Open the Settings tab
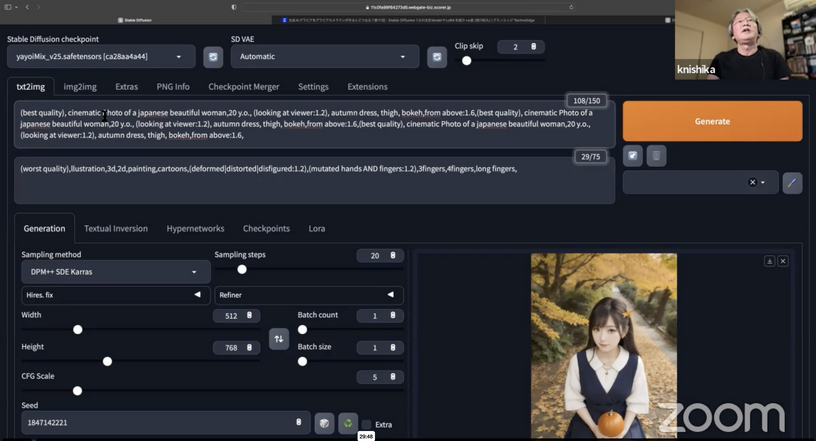Viewport: 816px width, 441px height. (x=313, y=86)
